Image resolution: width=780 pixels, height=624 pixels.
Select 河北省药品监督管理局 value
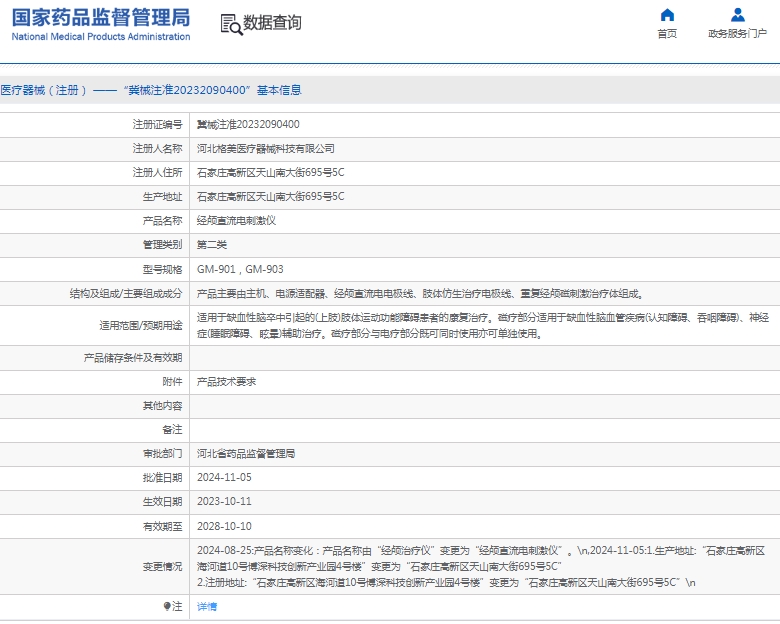click(x=246, y=453)
